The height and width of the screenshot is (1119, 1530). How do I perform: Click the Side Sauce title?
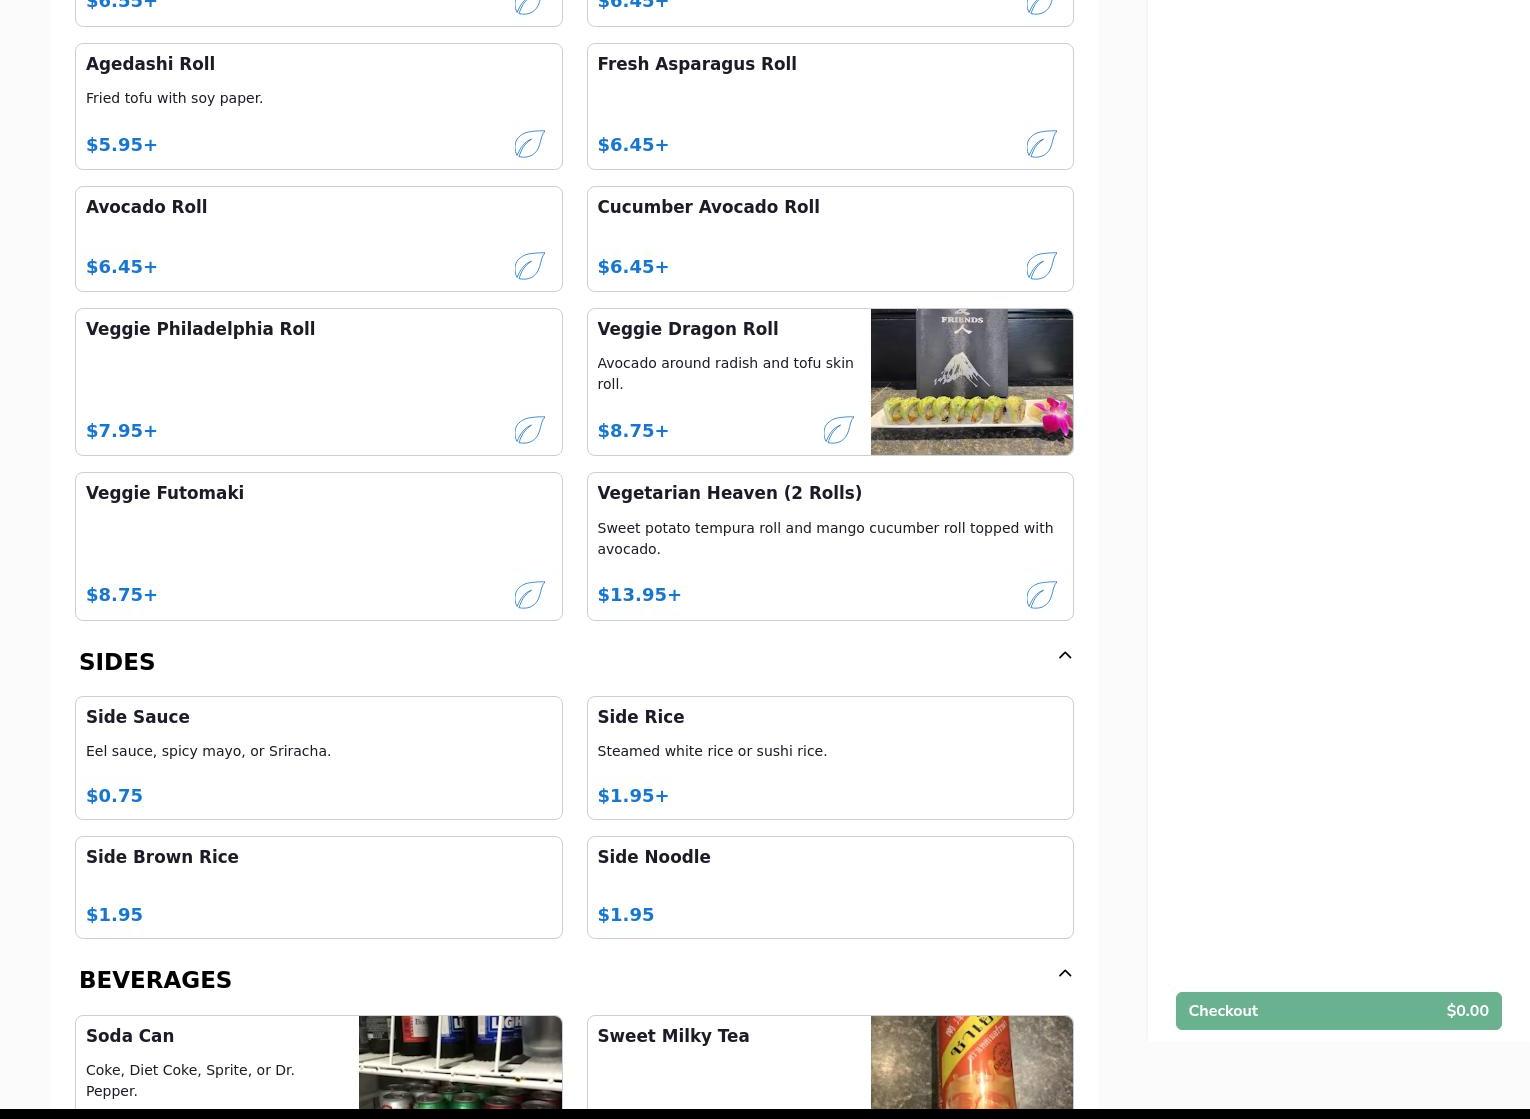coord(138,717)
